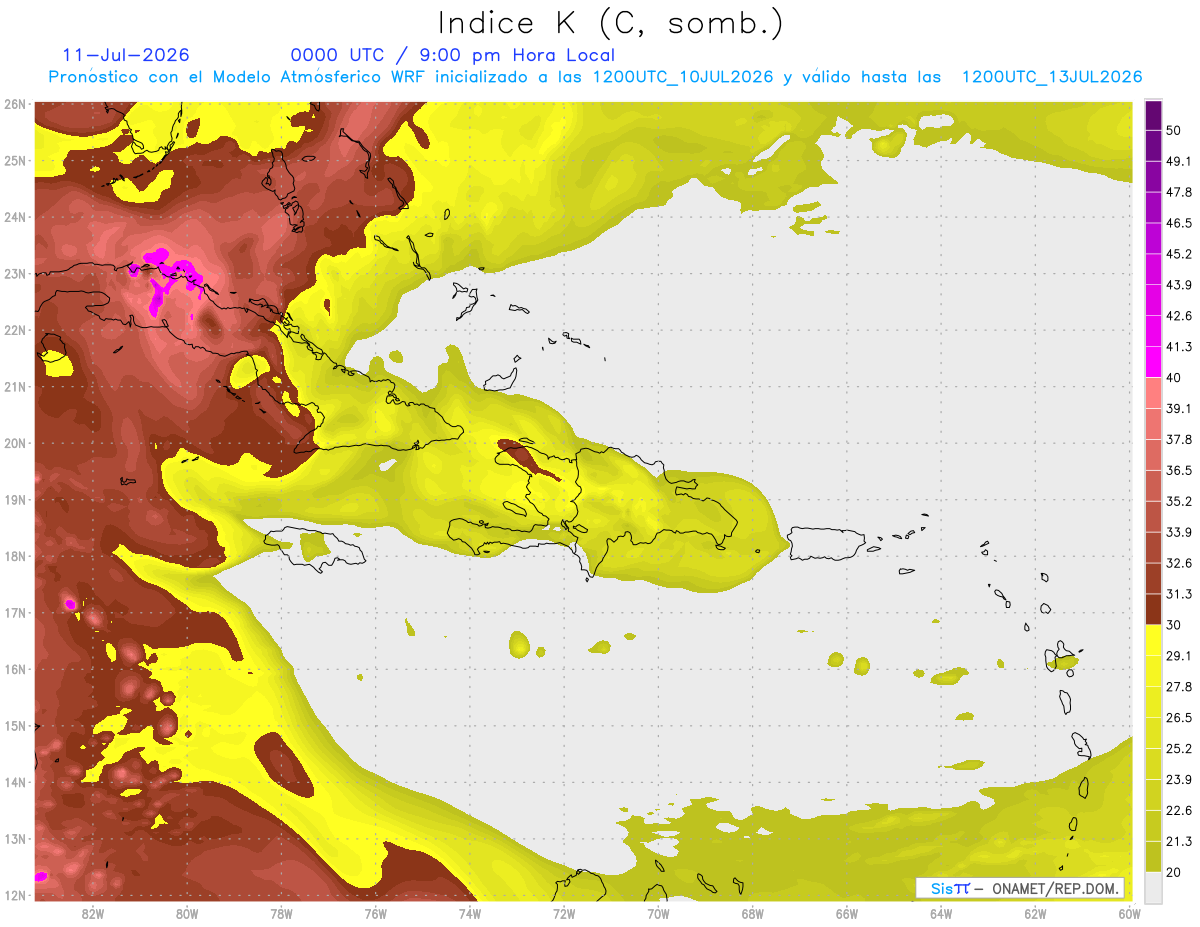Click the colorbar value '32.6'
Image resolution: width=1200 pixels, height=927 pixels.
1179,563
